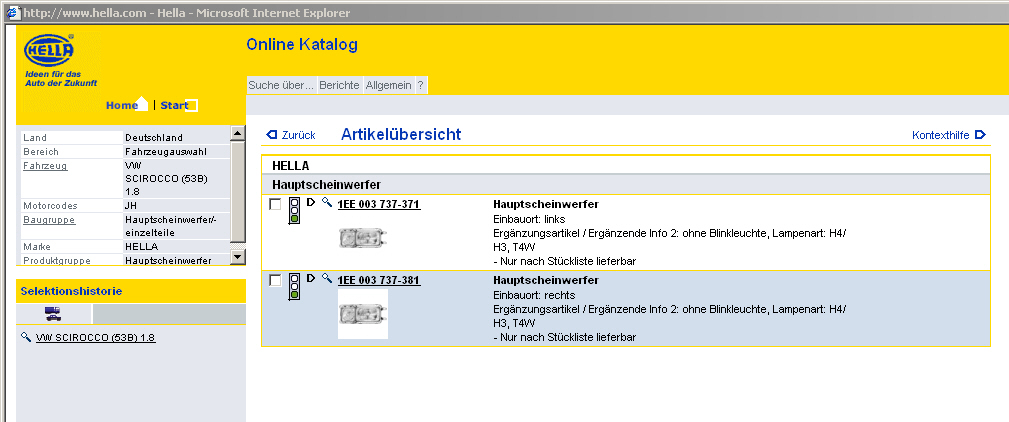Image resolution: width=1009 pixels, height=422 pixels.
Task: Click magnifier icon beside 1EE 003 737-381
Action: (327, 279)
